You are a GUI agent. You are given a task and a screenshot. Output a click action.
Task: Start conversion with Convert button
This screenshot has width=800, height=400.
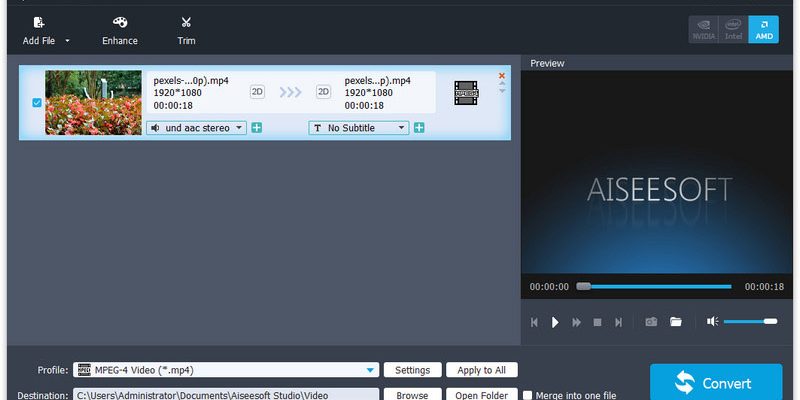pos(716,382)
